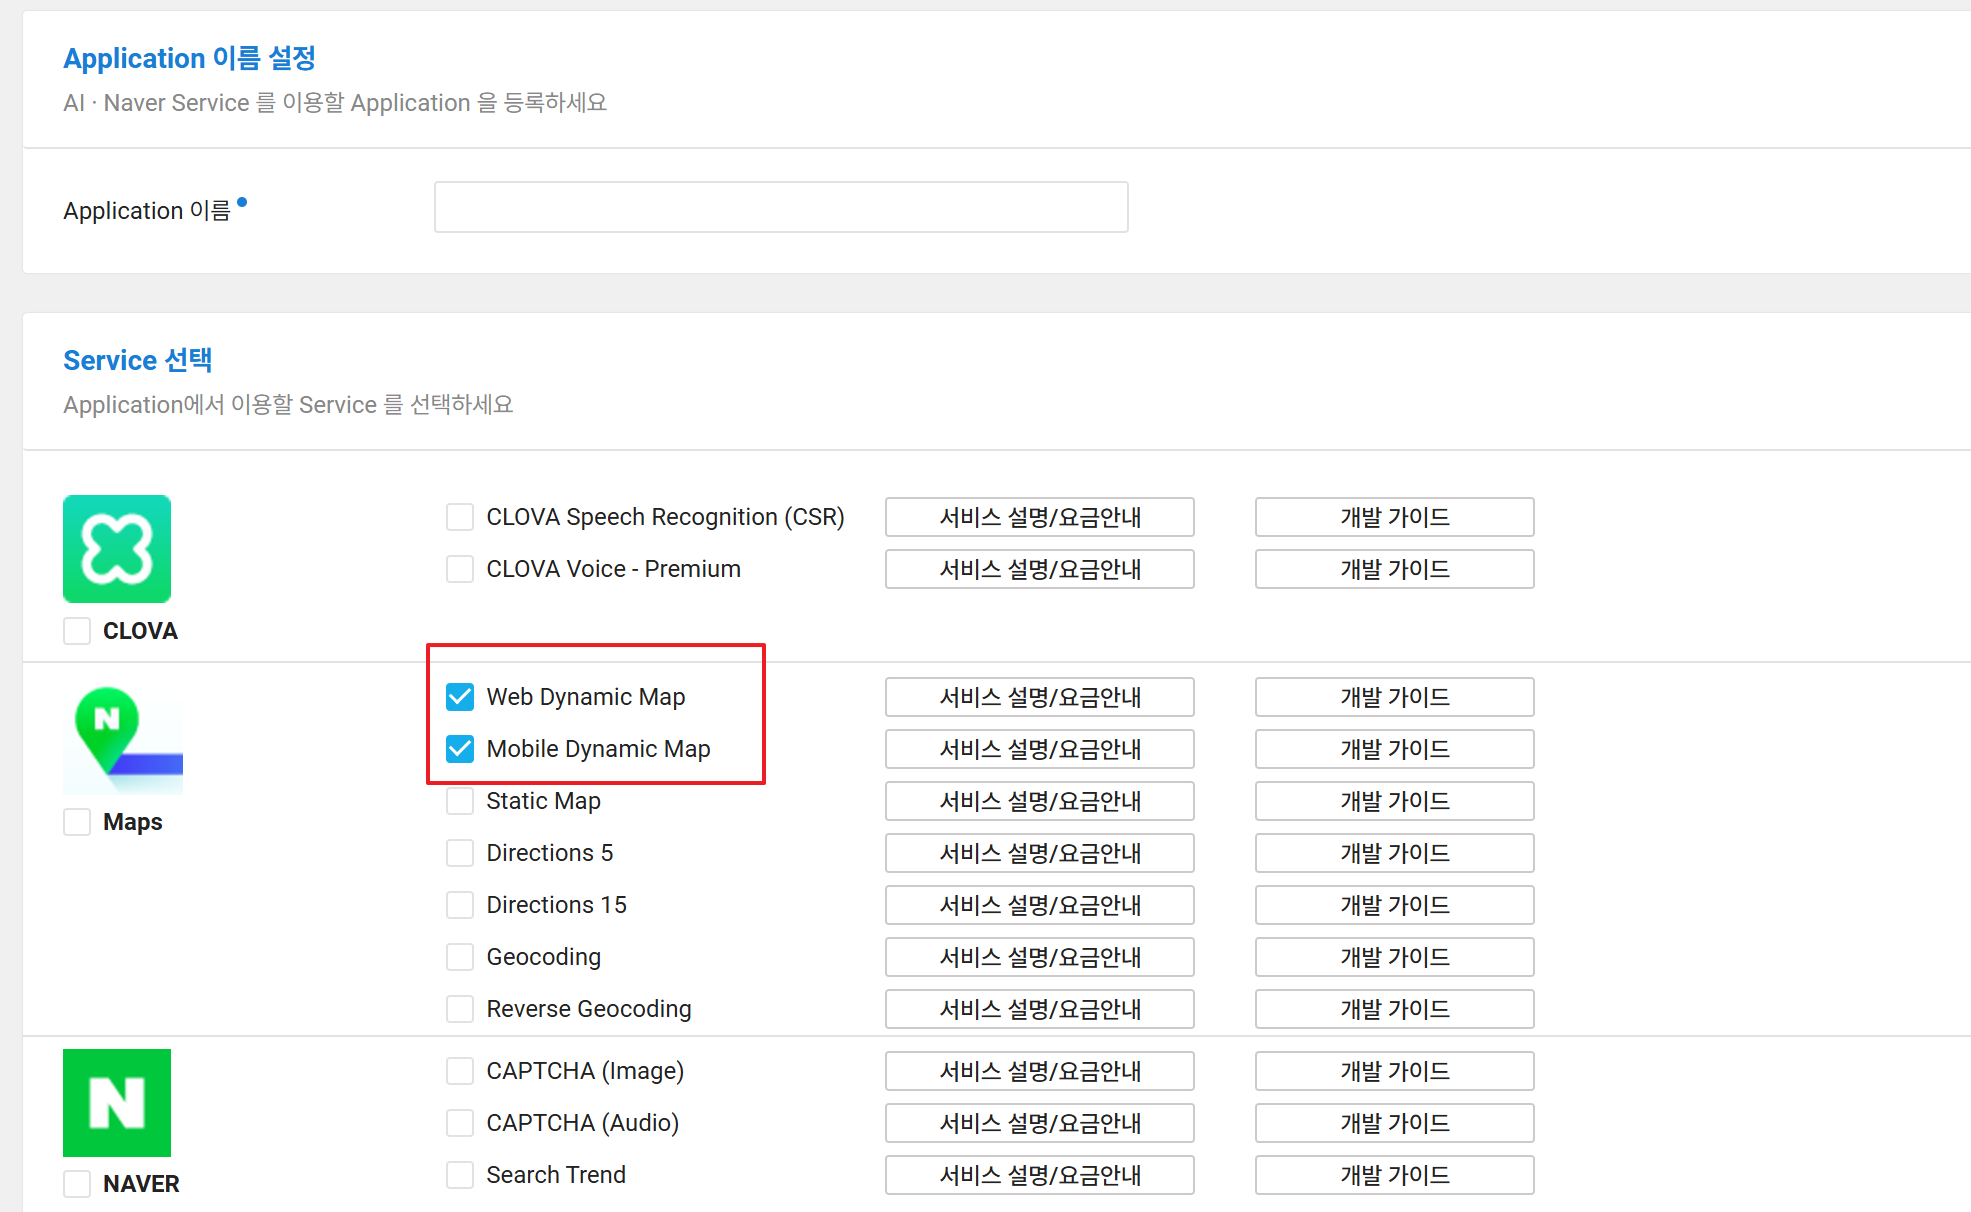This screenshot has height=1212, width=1971.
Task: Open 서비스 설명/요금안내 for Reverse Geocoding
Action: (x=1039, y=1009)
